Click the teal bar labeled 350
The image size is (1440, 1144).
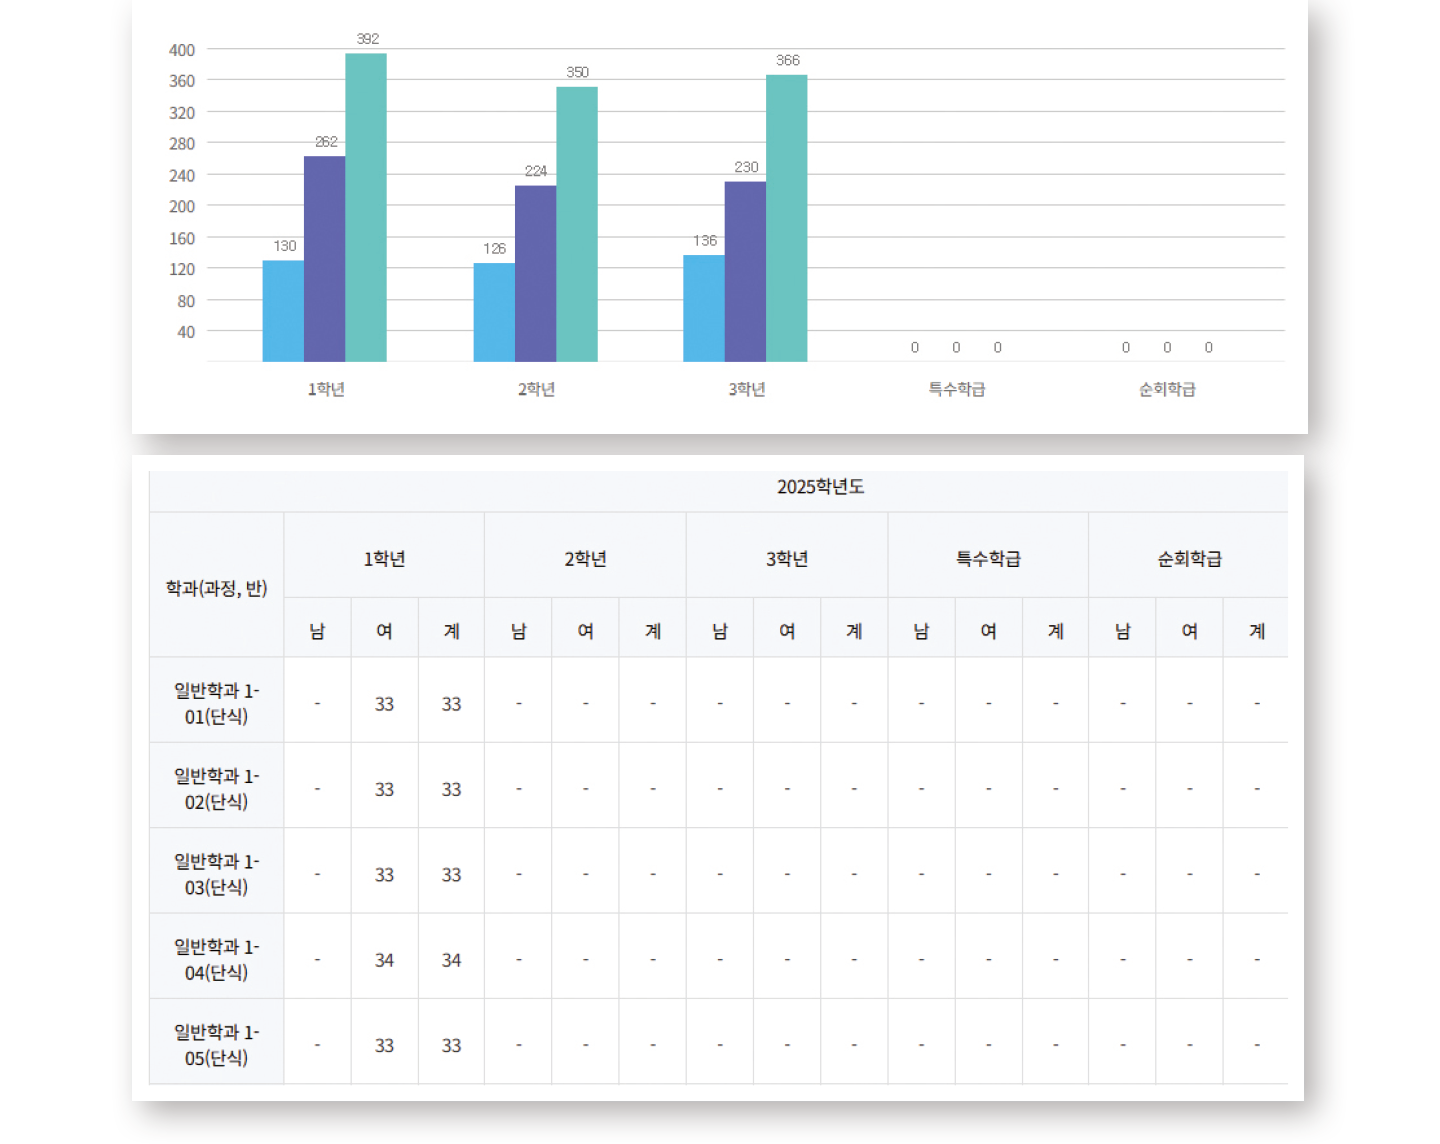577,224
